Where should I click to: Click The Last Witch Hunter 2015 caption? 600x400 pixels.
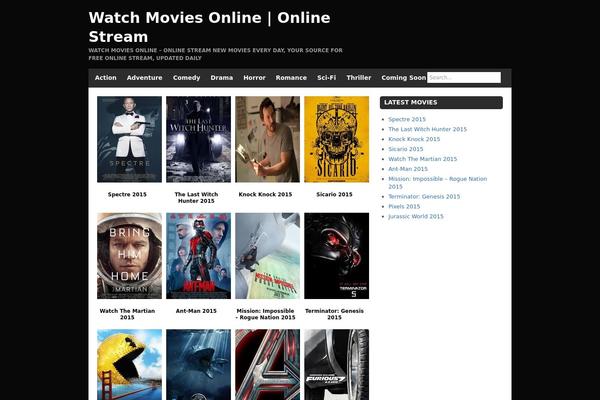pyautogui.click(x=196, y=198)
